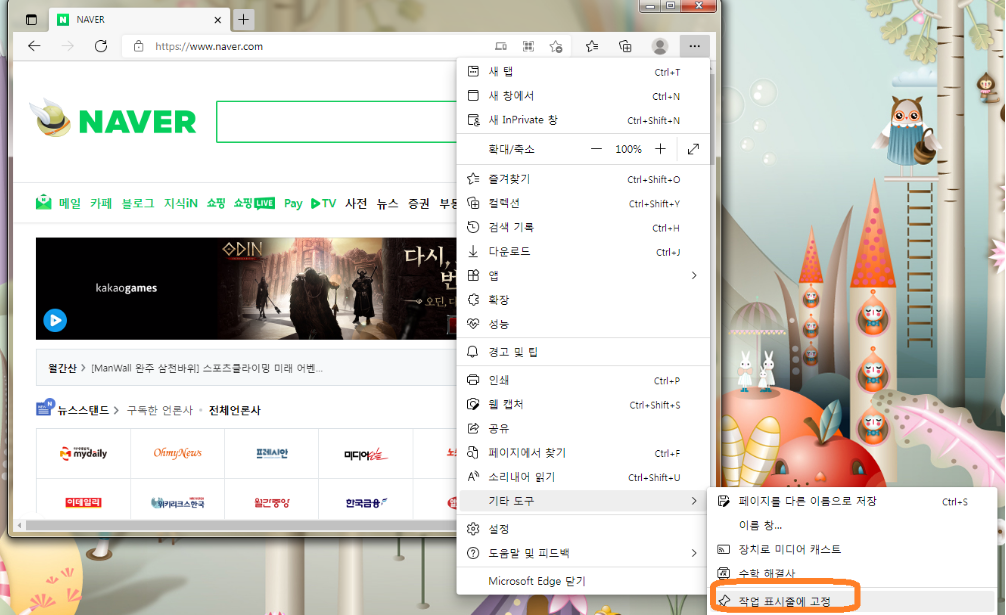Expand the 앱 submenu arrow
The image size is (1006, 615).
(694, 276)
